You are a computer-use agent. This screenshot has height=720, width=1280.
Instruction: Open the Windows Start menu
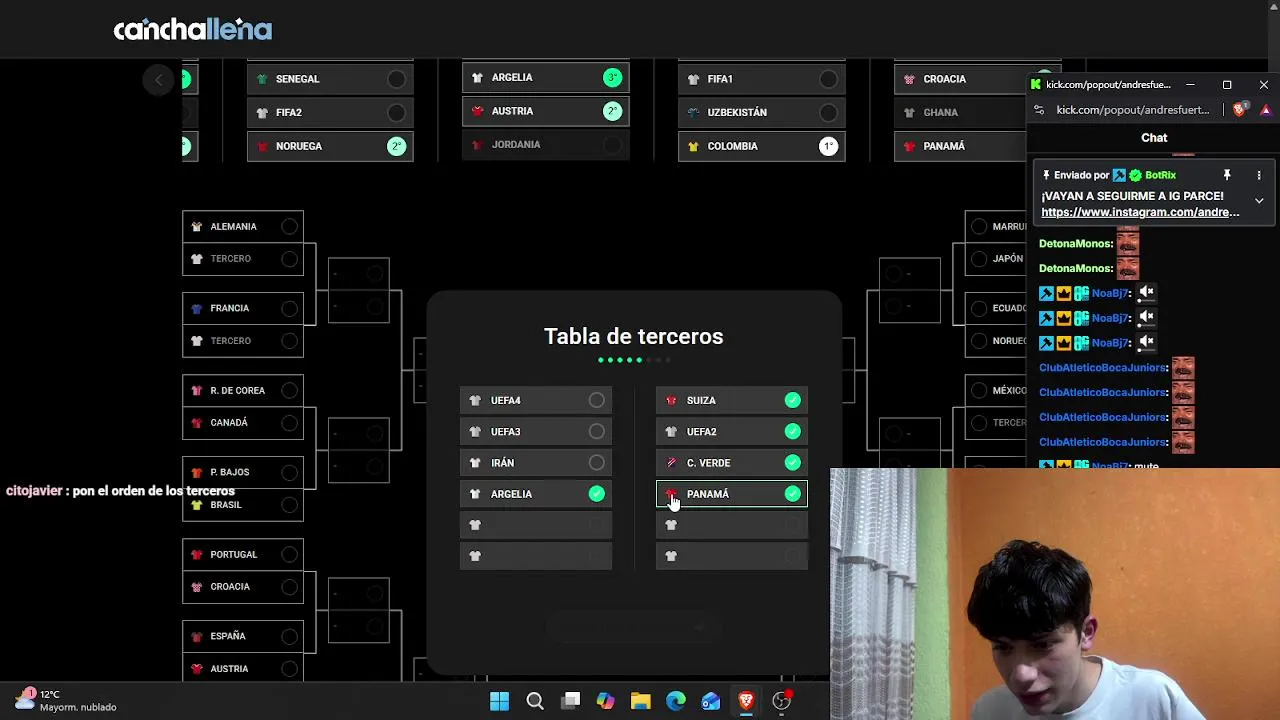499,701
